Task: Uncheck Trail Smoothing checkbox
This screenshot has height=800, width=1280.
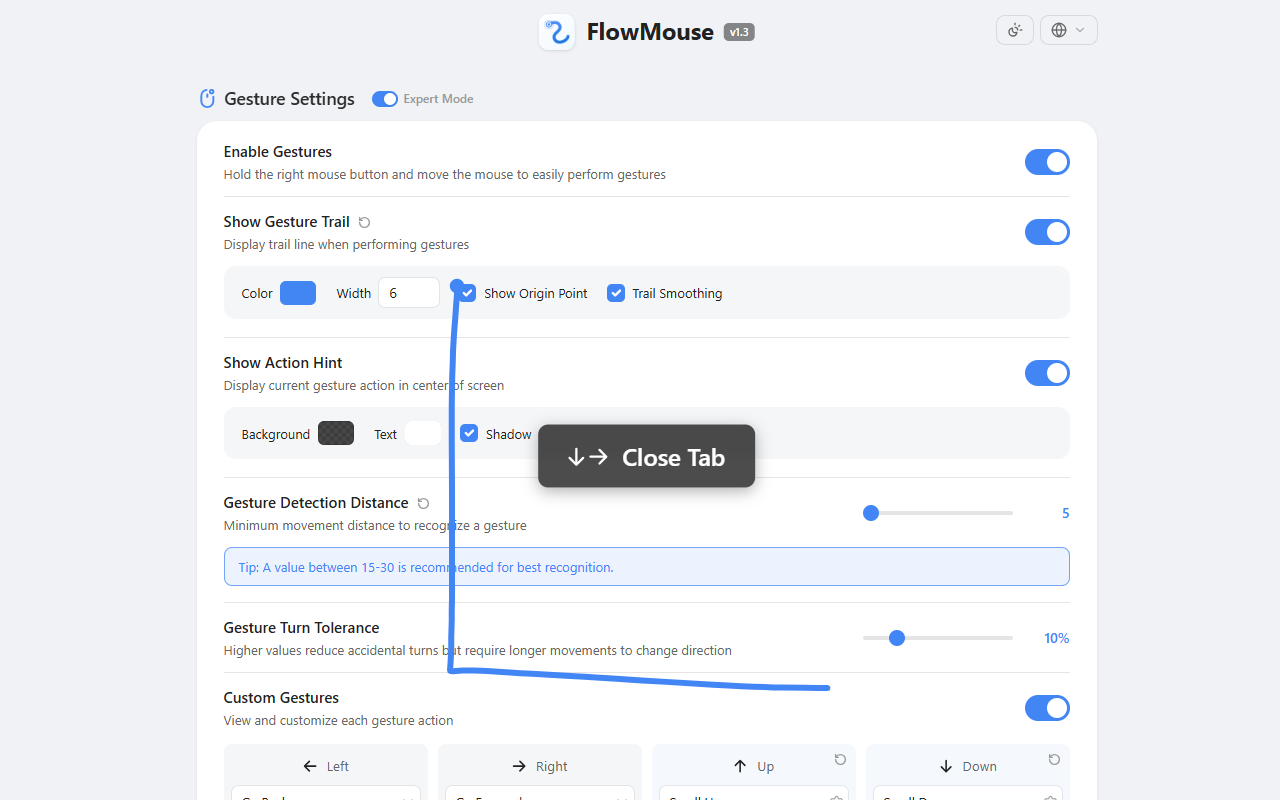Action: [616, 293]
